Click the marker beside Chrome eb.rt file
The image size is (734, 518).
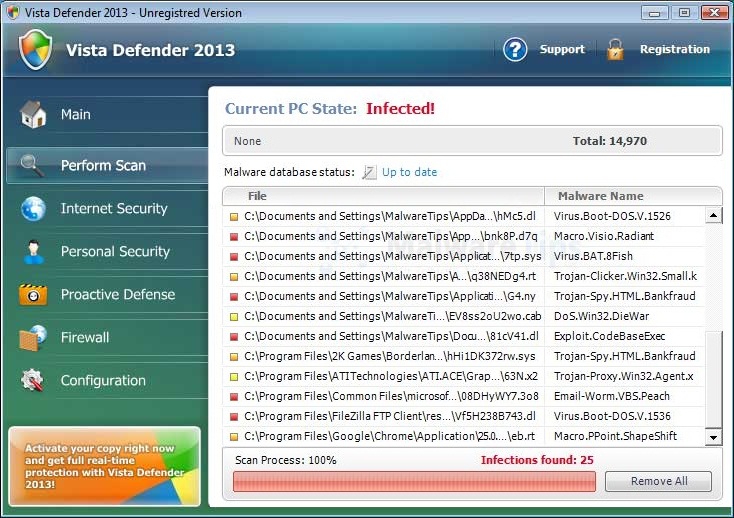click(x=234, y=437)
